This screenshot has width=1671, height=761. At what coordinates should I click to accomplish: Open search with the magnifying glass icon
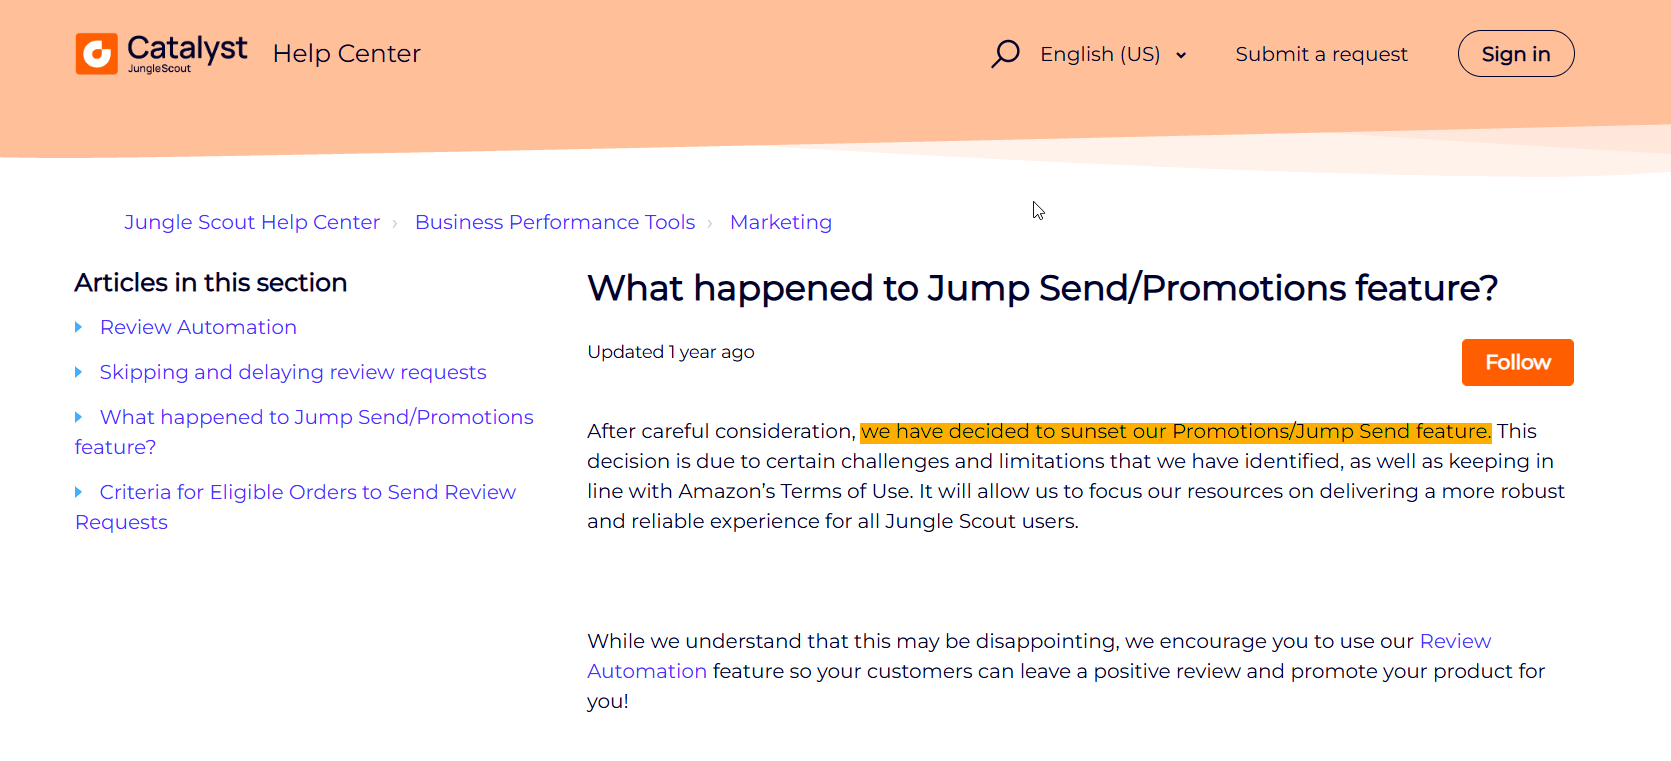[x=1005, y=53]
